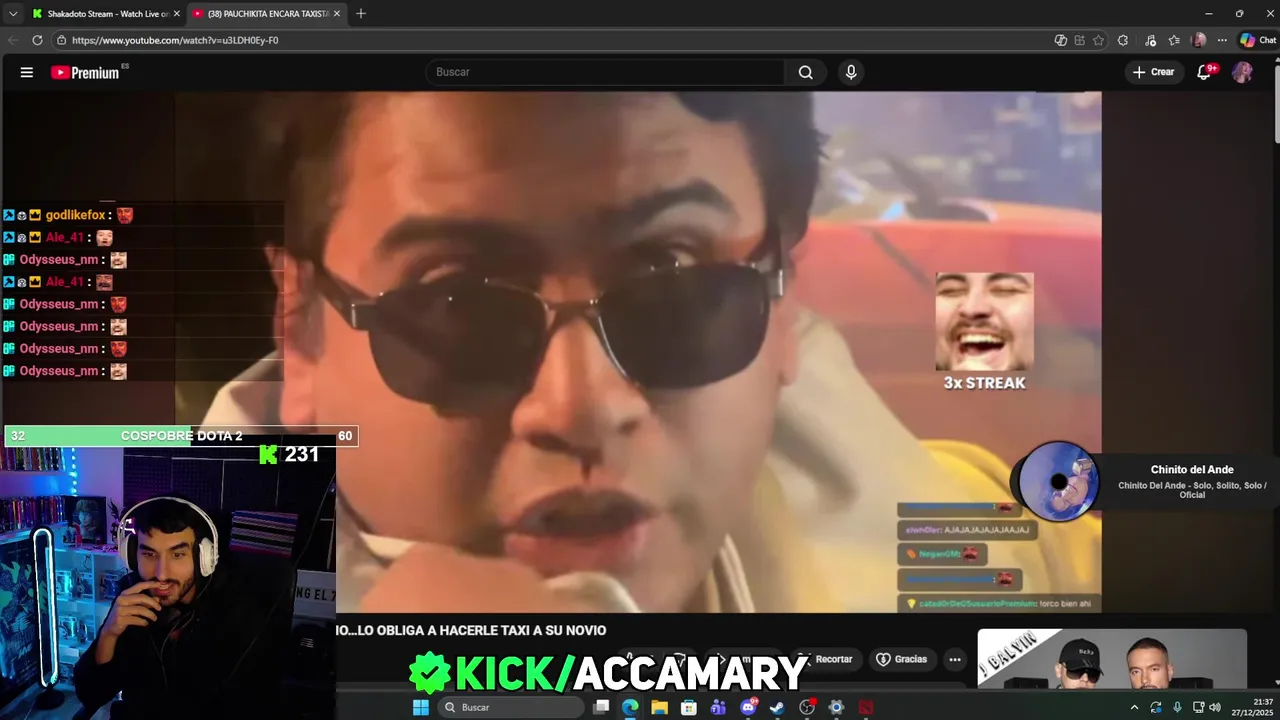This screenshot has width=1280, height=720.
Task: Open Task View on the taskbar
Action: (x=601, y=707)
